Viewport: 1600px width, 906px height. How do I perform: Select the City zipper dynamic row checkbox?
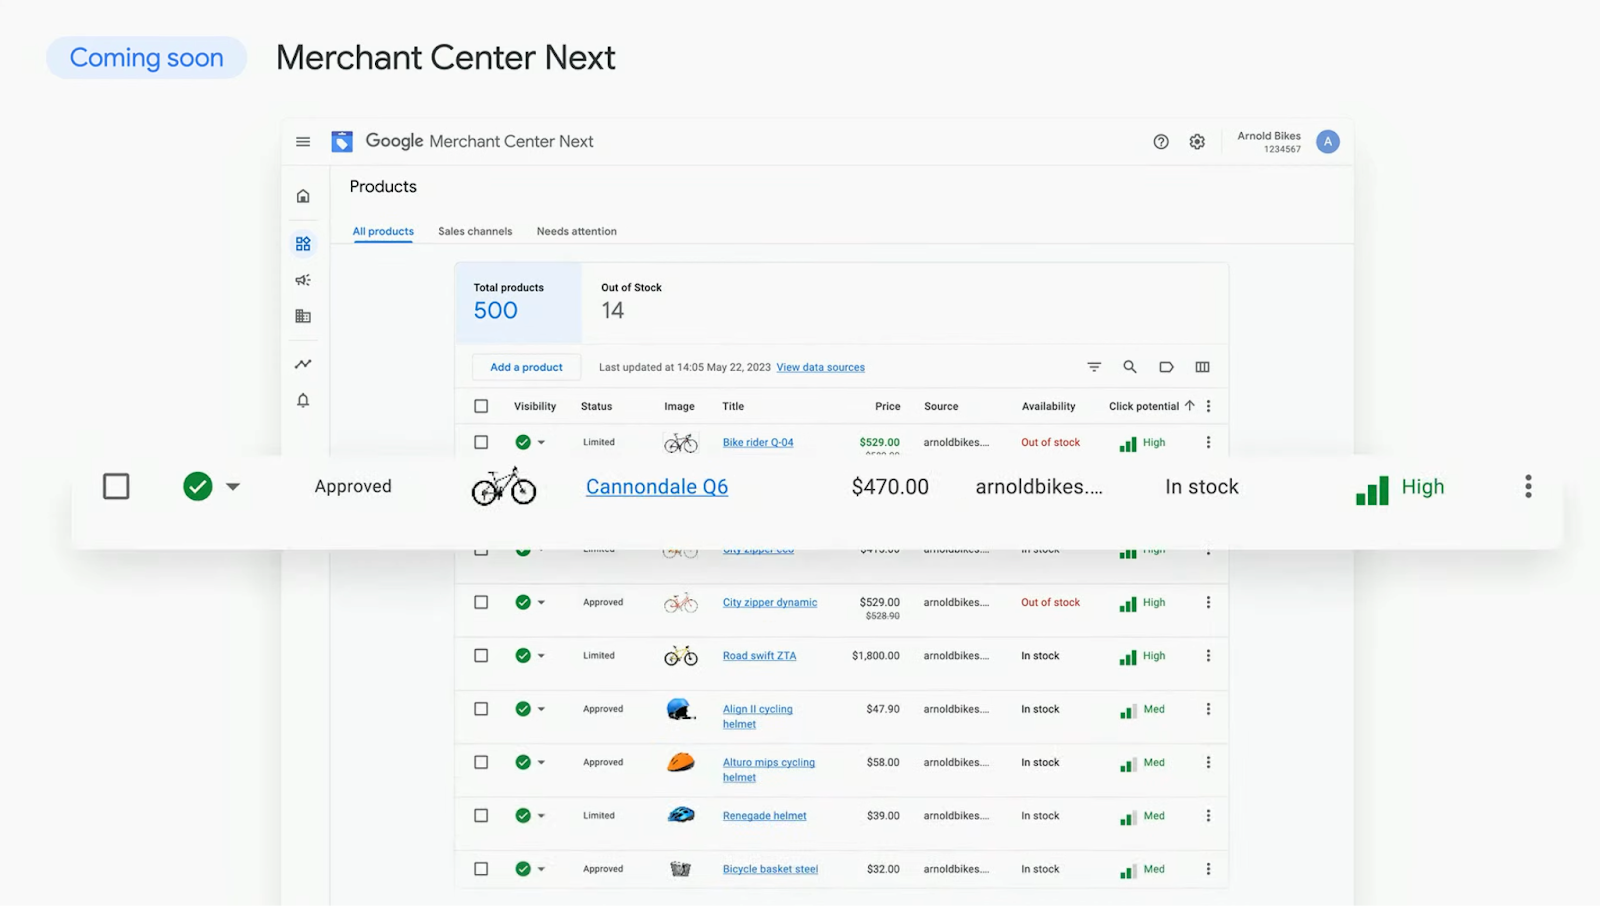pyautogui.click(x=481, y=602)
